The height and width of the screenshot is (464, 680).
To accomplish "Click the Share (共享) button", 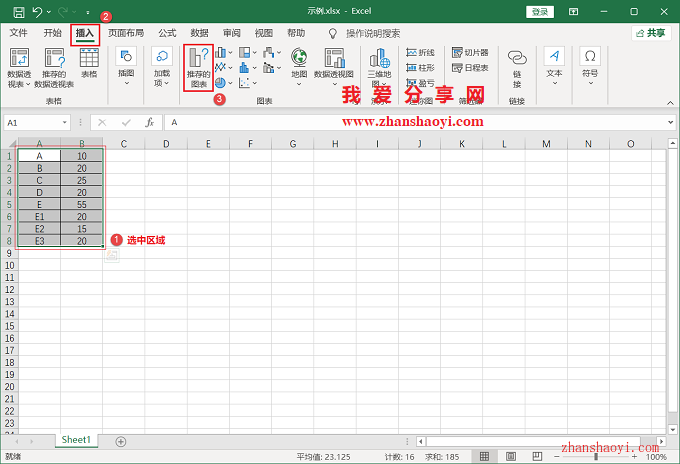I will pos(651,33).
